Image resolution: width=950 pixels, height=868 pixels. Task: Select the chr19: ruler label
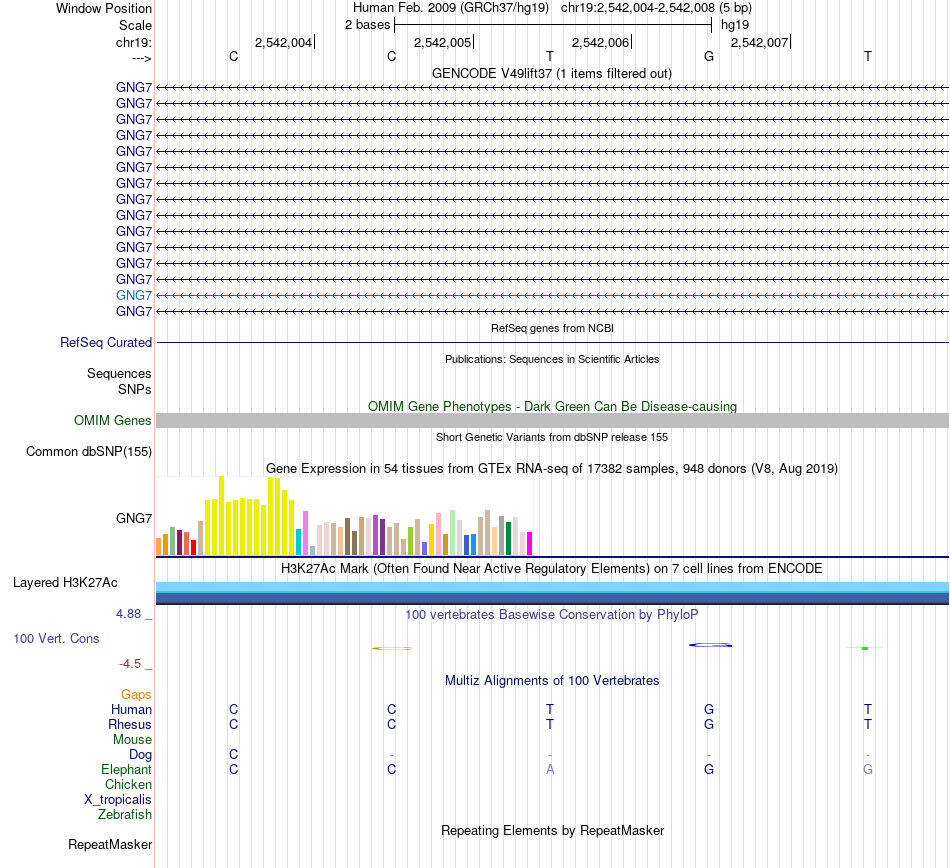(x=134, y=42)
